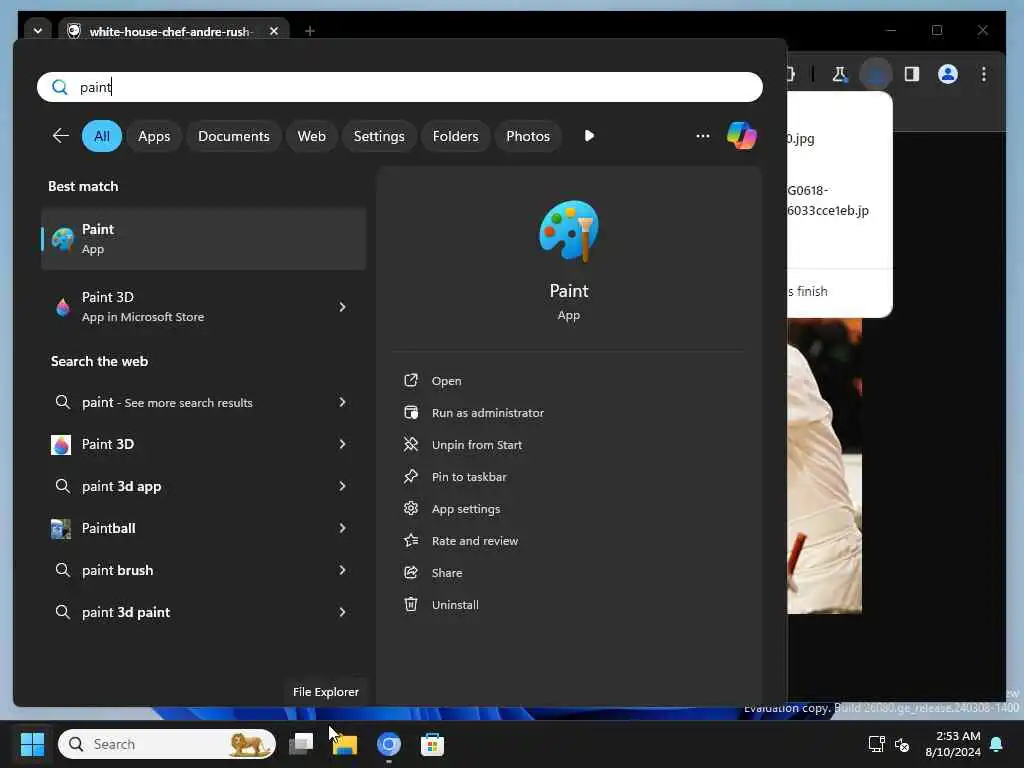This screenshot has width=1024, height=768.
Task: Open the more options ellipsis in search filters
Action: point(703,136)
